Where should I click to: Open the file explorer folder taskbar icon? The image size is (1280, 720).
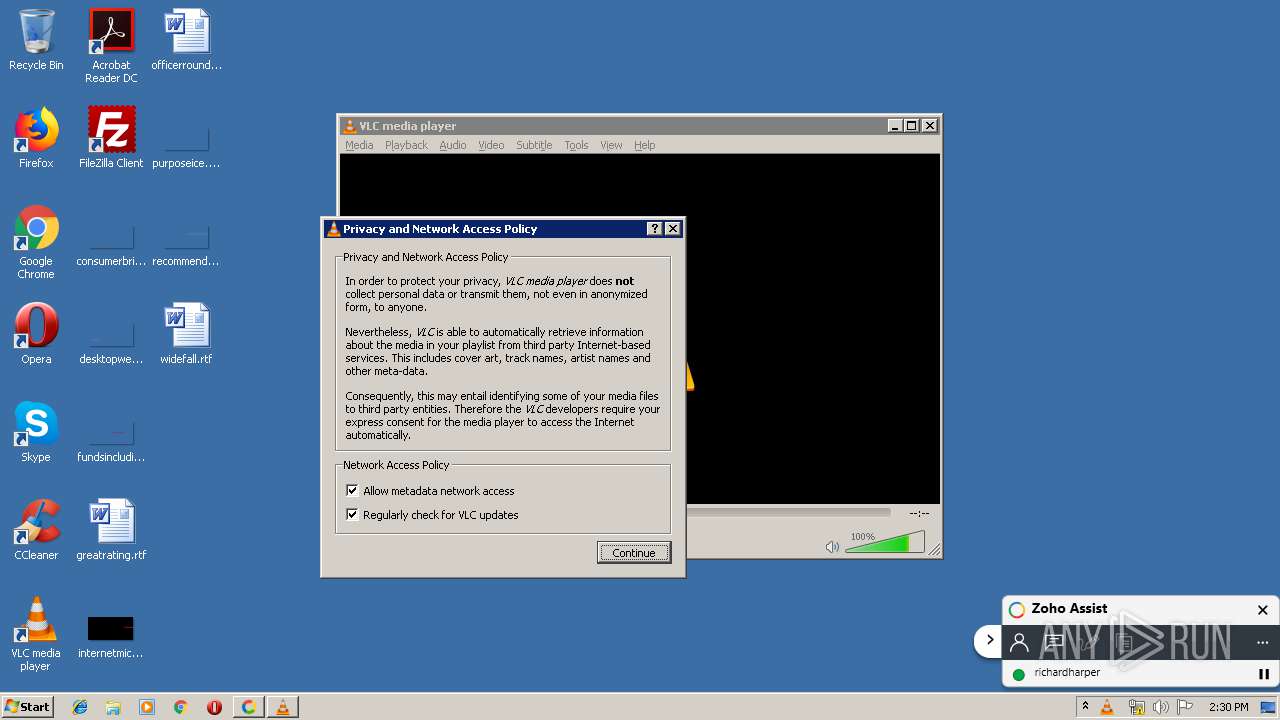click(113, 707)
